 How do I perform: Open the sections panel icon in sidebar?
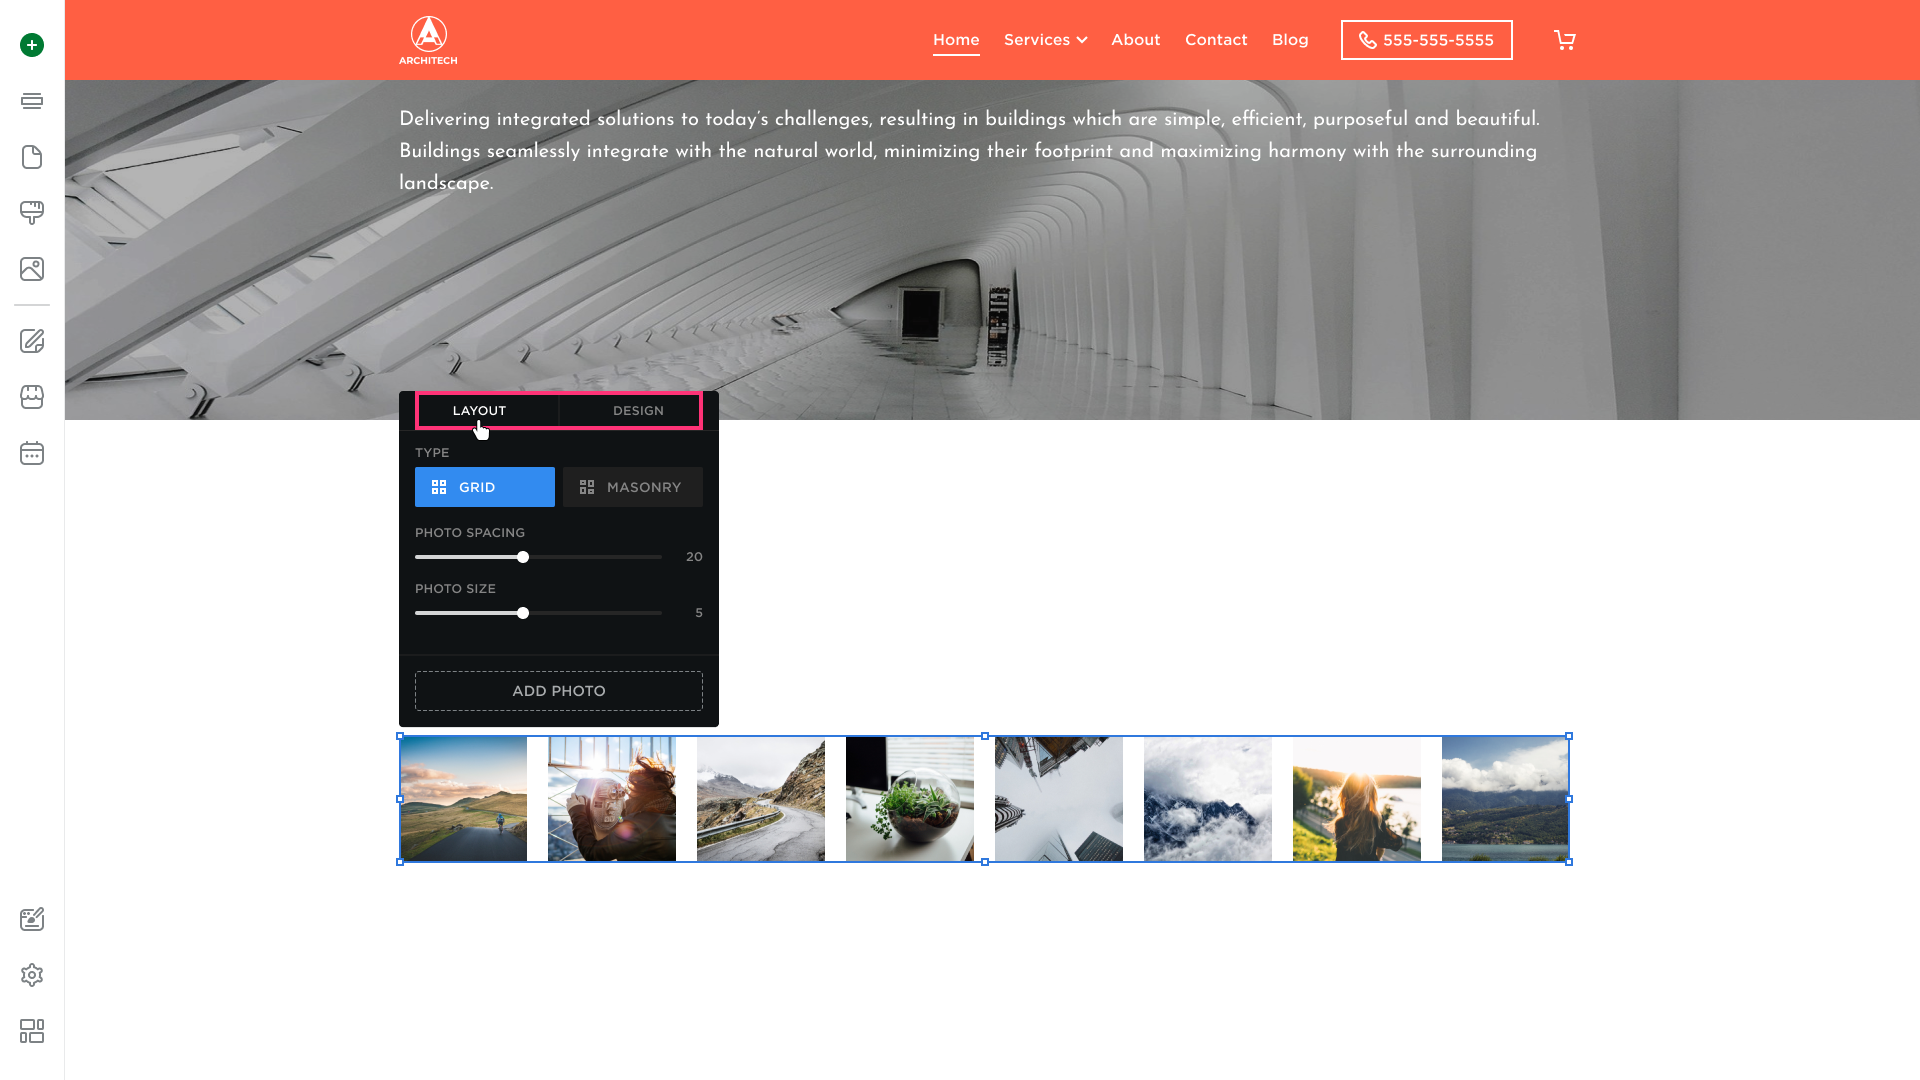pyautogui.click(x=32, y=101)
